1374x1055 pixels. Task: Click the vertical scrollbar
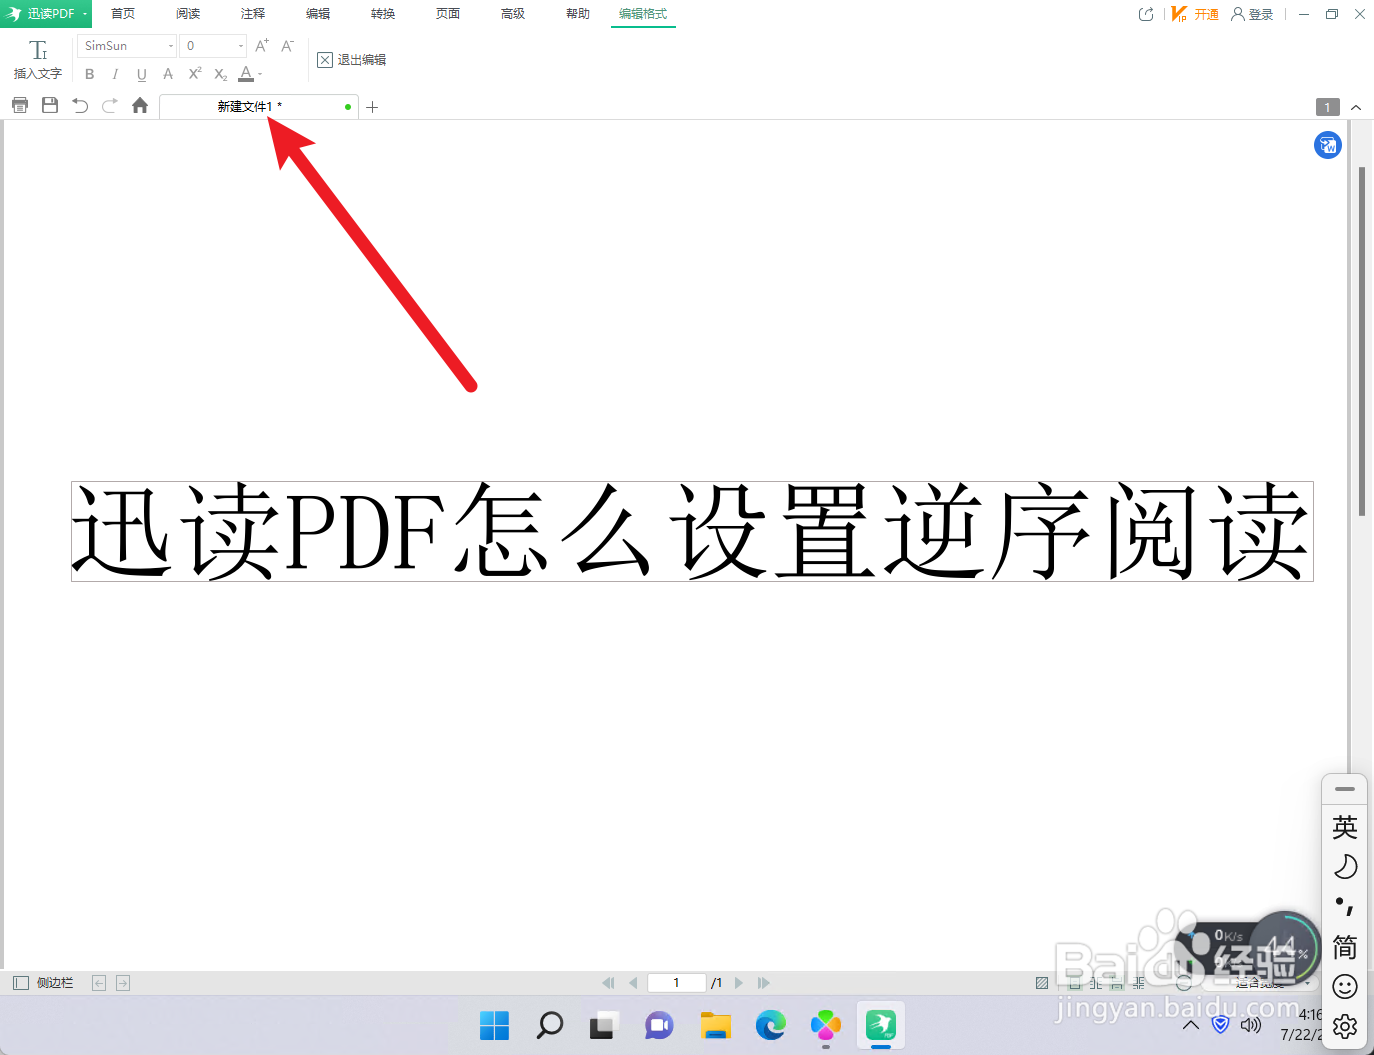click(x=1362, y=340)
